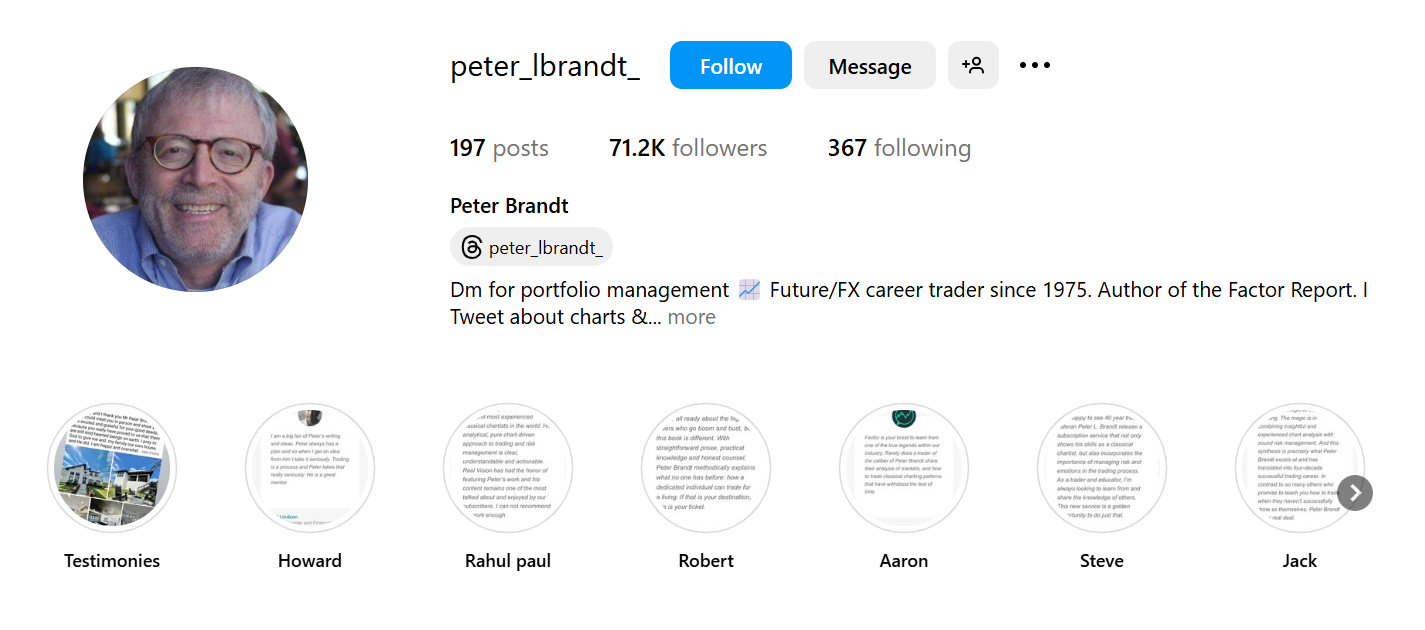This screenshot has width=1425, height=630.
Task: Open the Rahul paul story highlight
Action: click(507, 467)
